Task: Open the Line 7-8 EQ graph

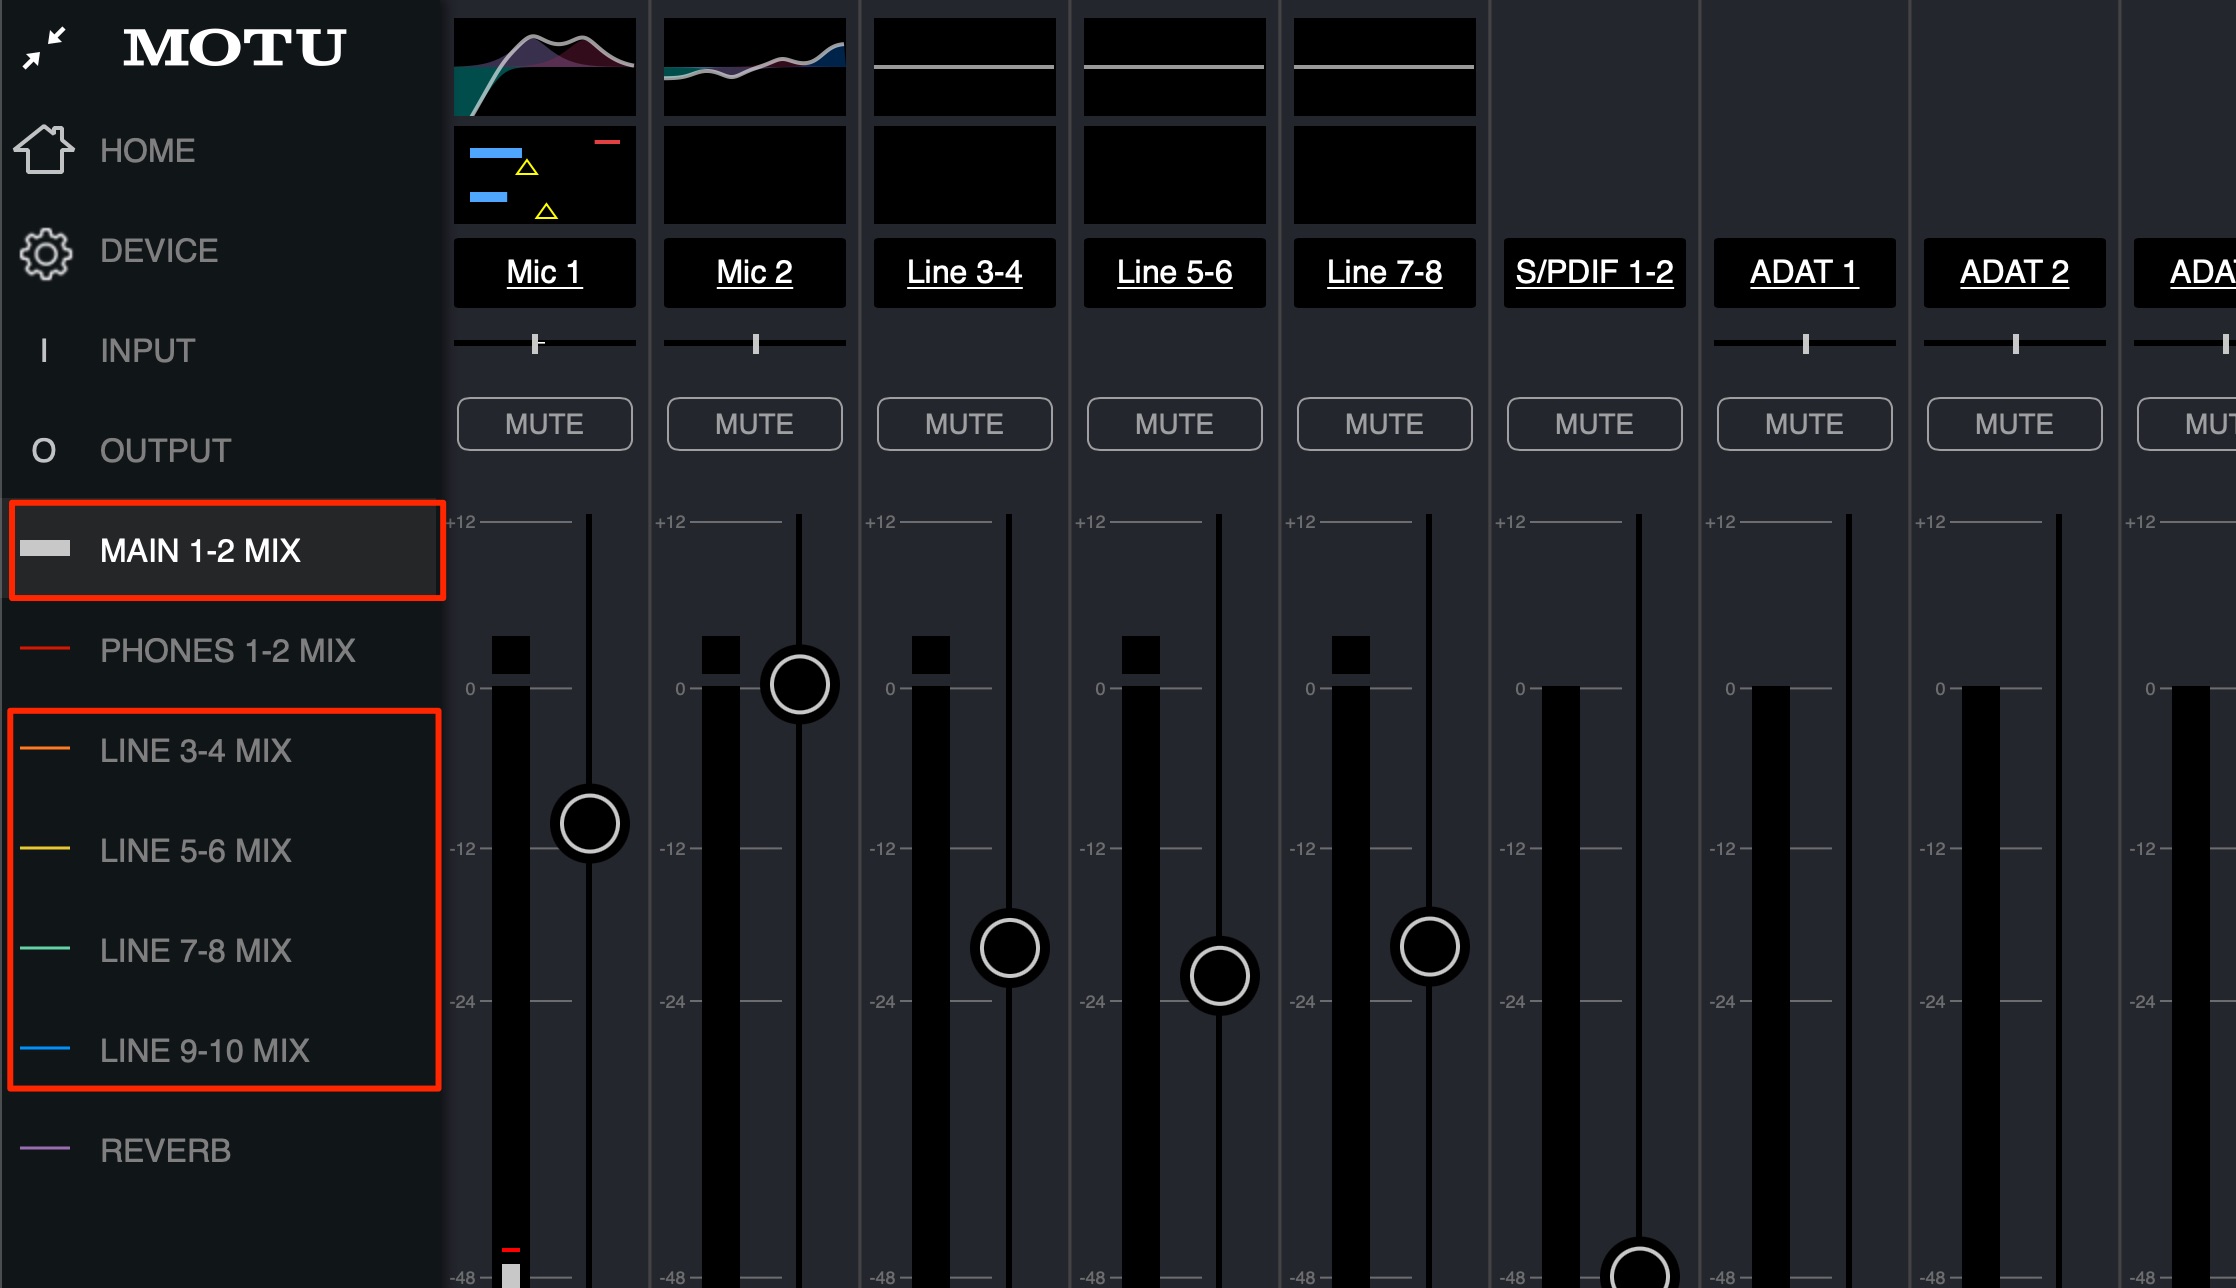Action: pos(1385,67)
